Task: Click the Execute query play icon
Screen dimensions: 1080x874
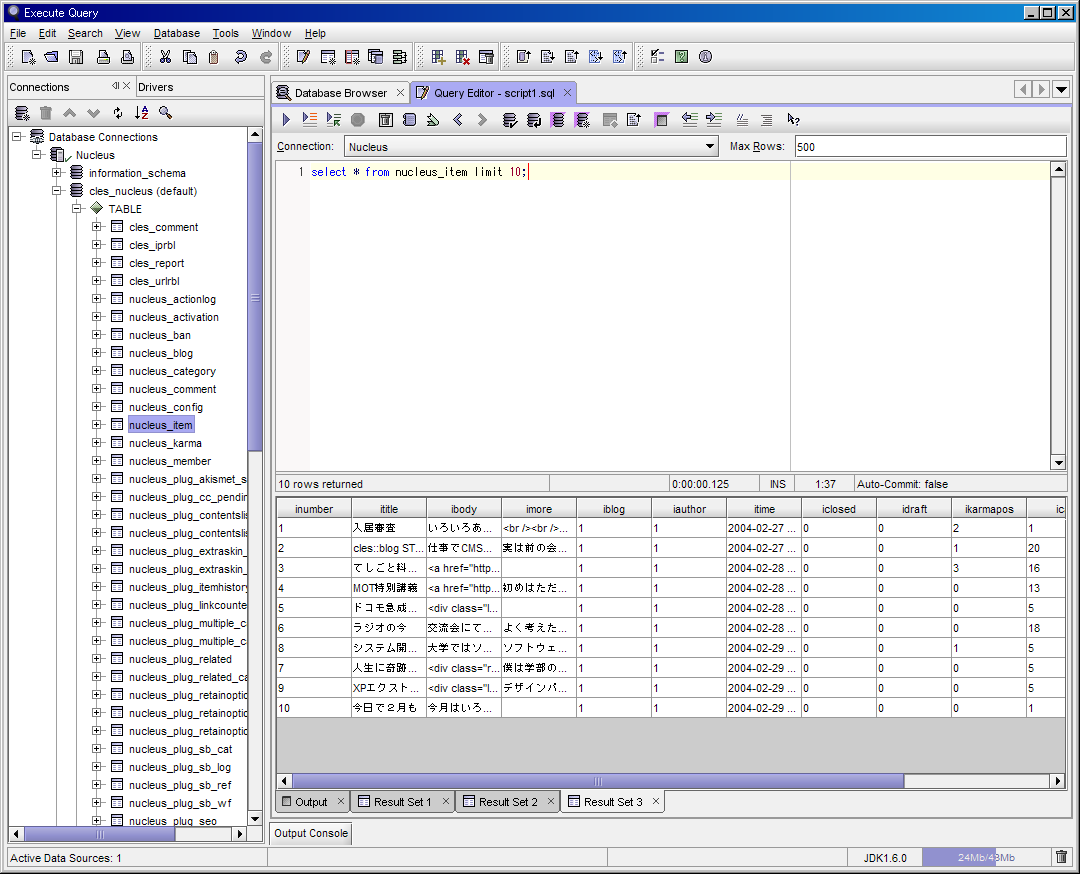Action: [x=286, y=120]
